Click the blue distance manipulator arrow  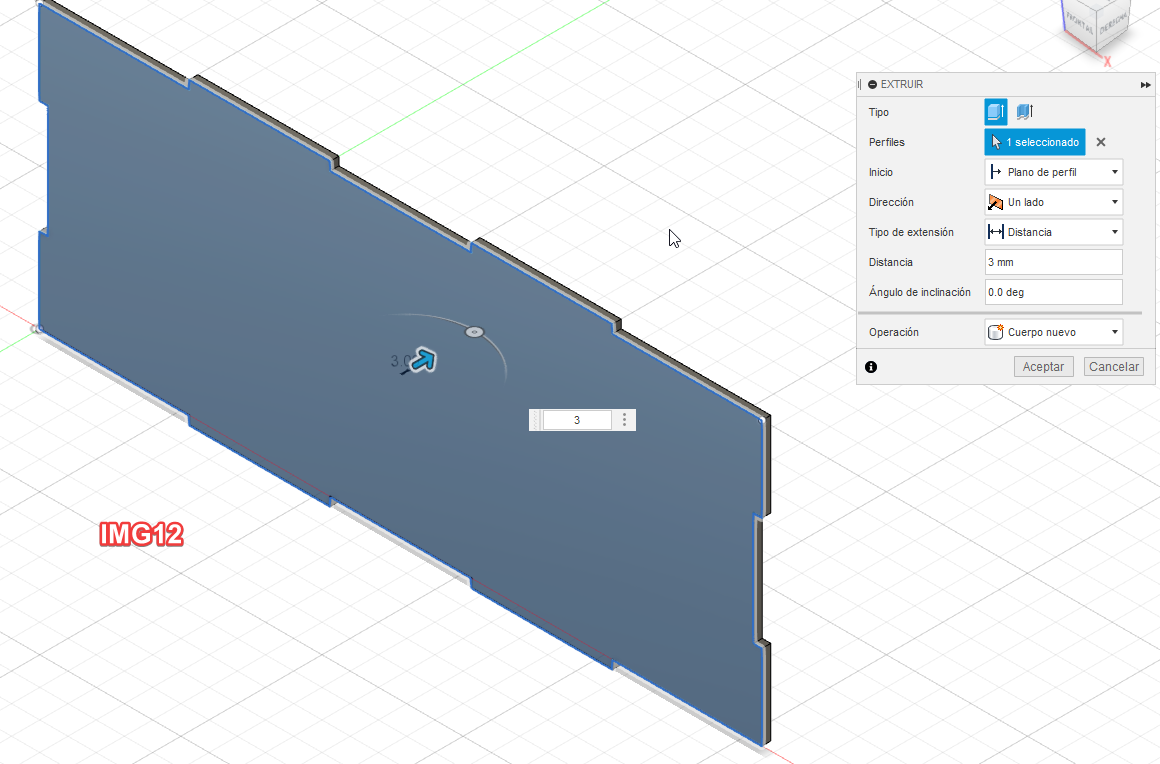423,361
